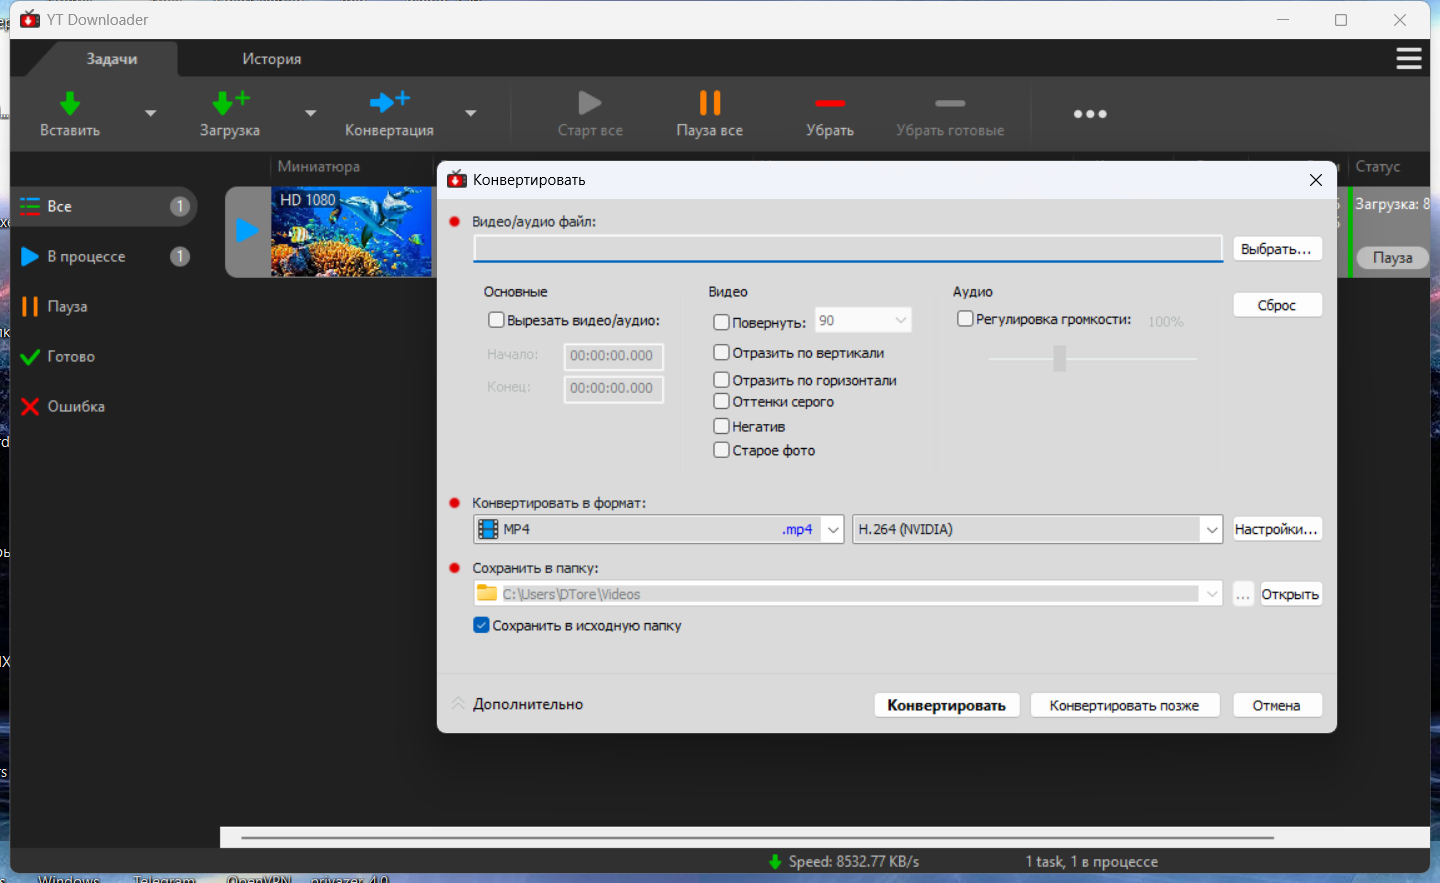Click the Конвертировать button
Viewport: 1440px width, 883px height.
click(x=946, y=705)
